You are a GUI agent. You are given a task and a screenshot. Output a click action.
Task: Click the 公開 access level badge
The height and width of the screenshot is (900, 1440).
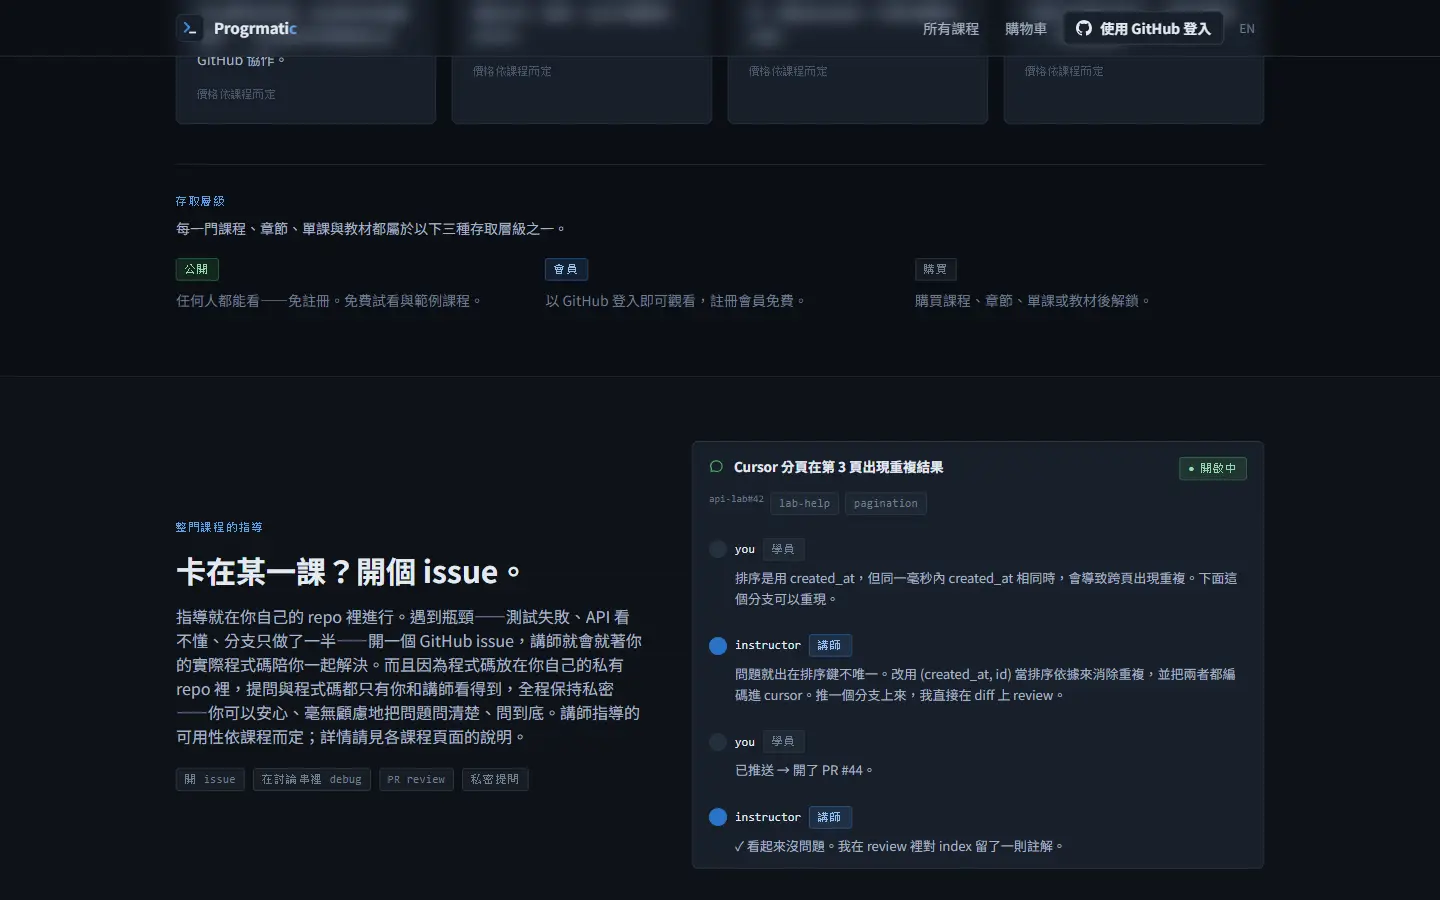pos(197,269)
